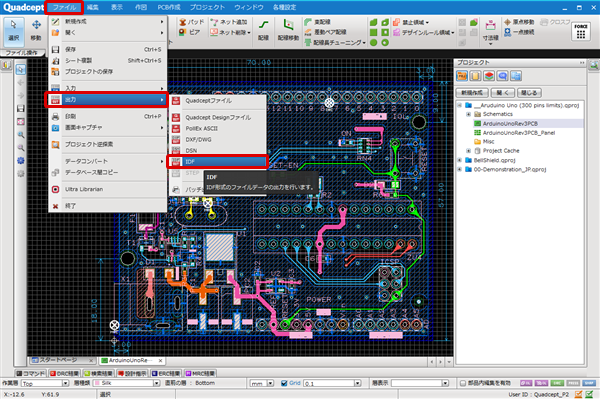600x399 pixels.
Task: Open the 編集 menu
Action: pyautogui.click(x=92, y=7)
